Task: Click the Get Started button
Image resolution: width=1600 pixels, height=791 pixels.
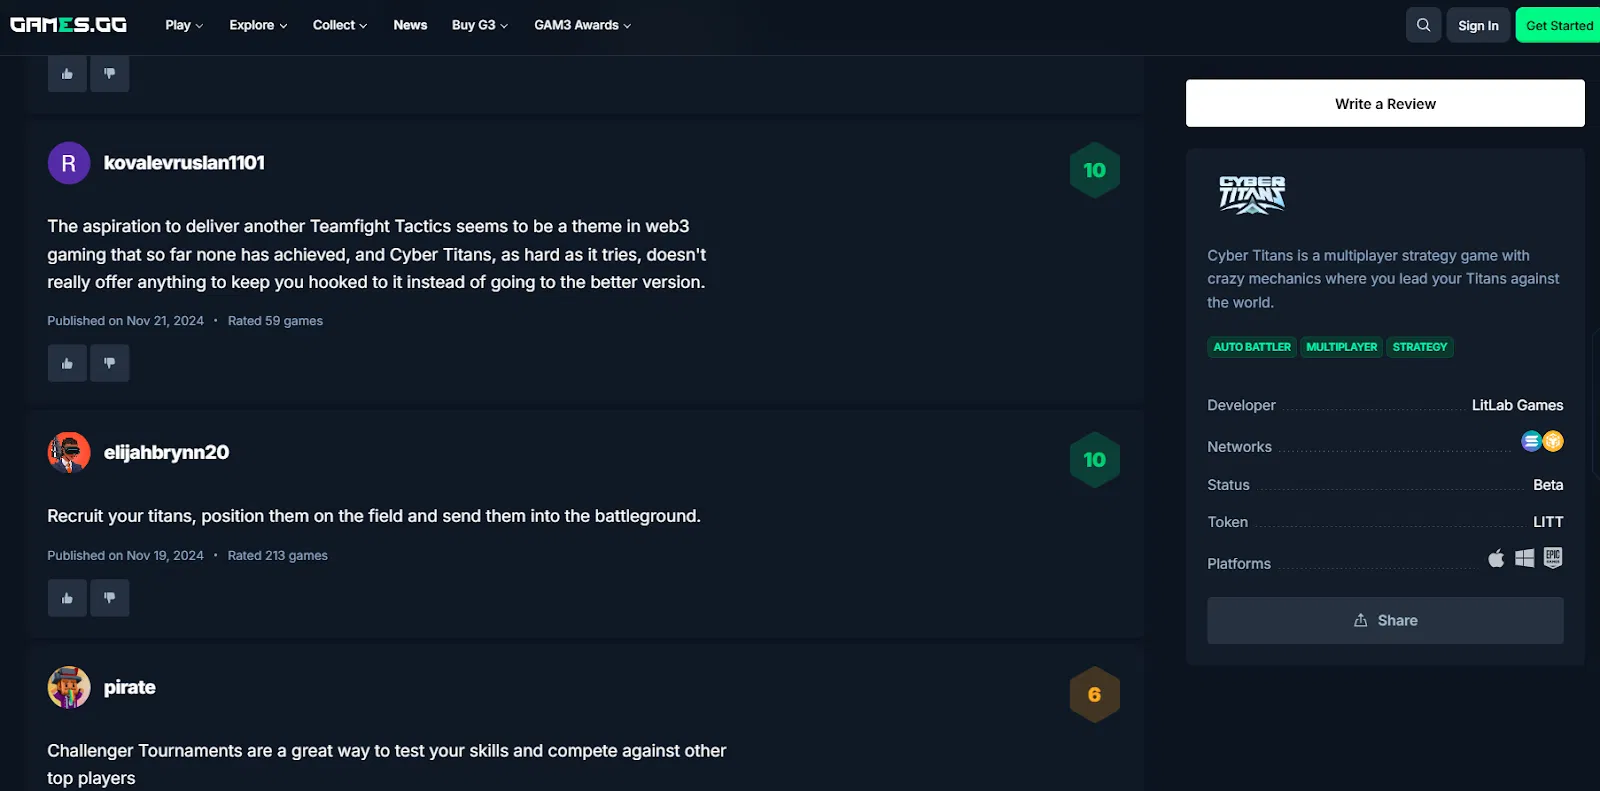Action: [1559, 25]
